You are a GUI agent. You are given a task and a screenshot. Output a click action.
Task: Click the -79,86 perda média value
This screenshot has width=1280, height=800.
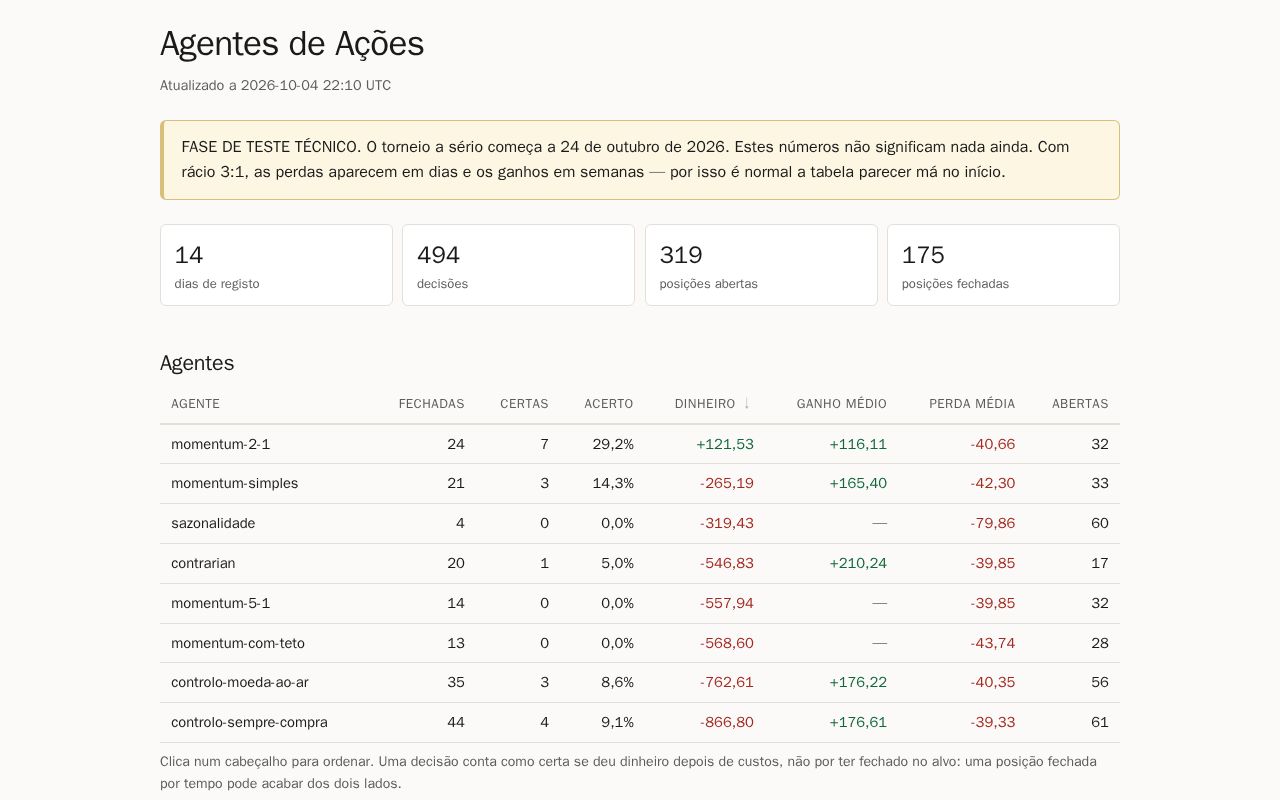pyautogui.click(x=993, y=524)
